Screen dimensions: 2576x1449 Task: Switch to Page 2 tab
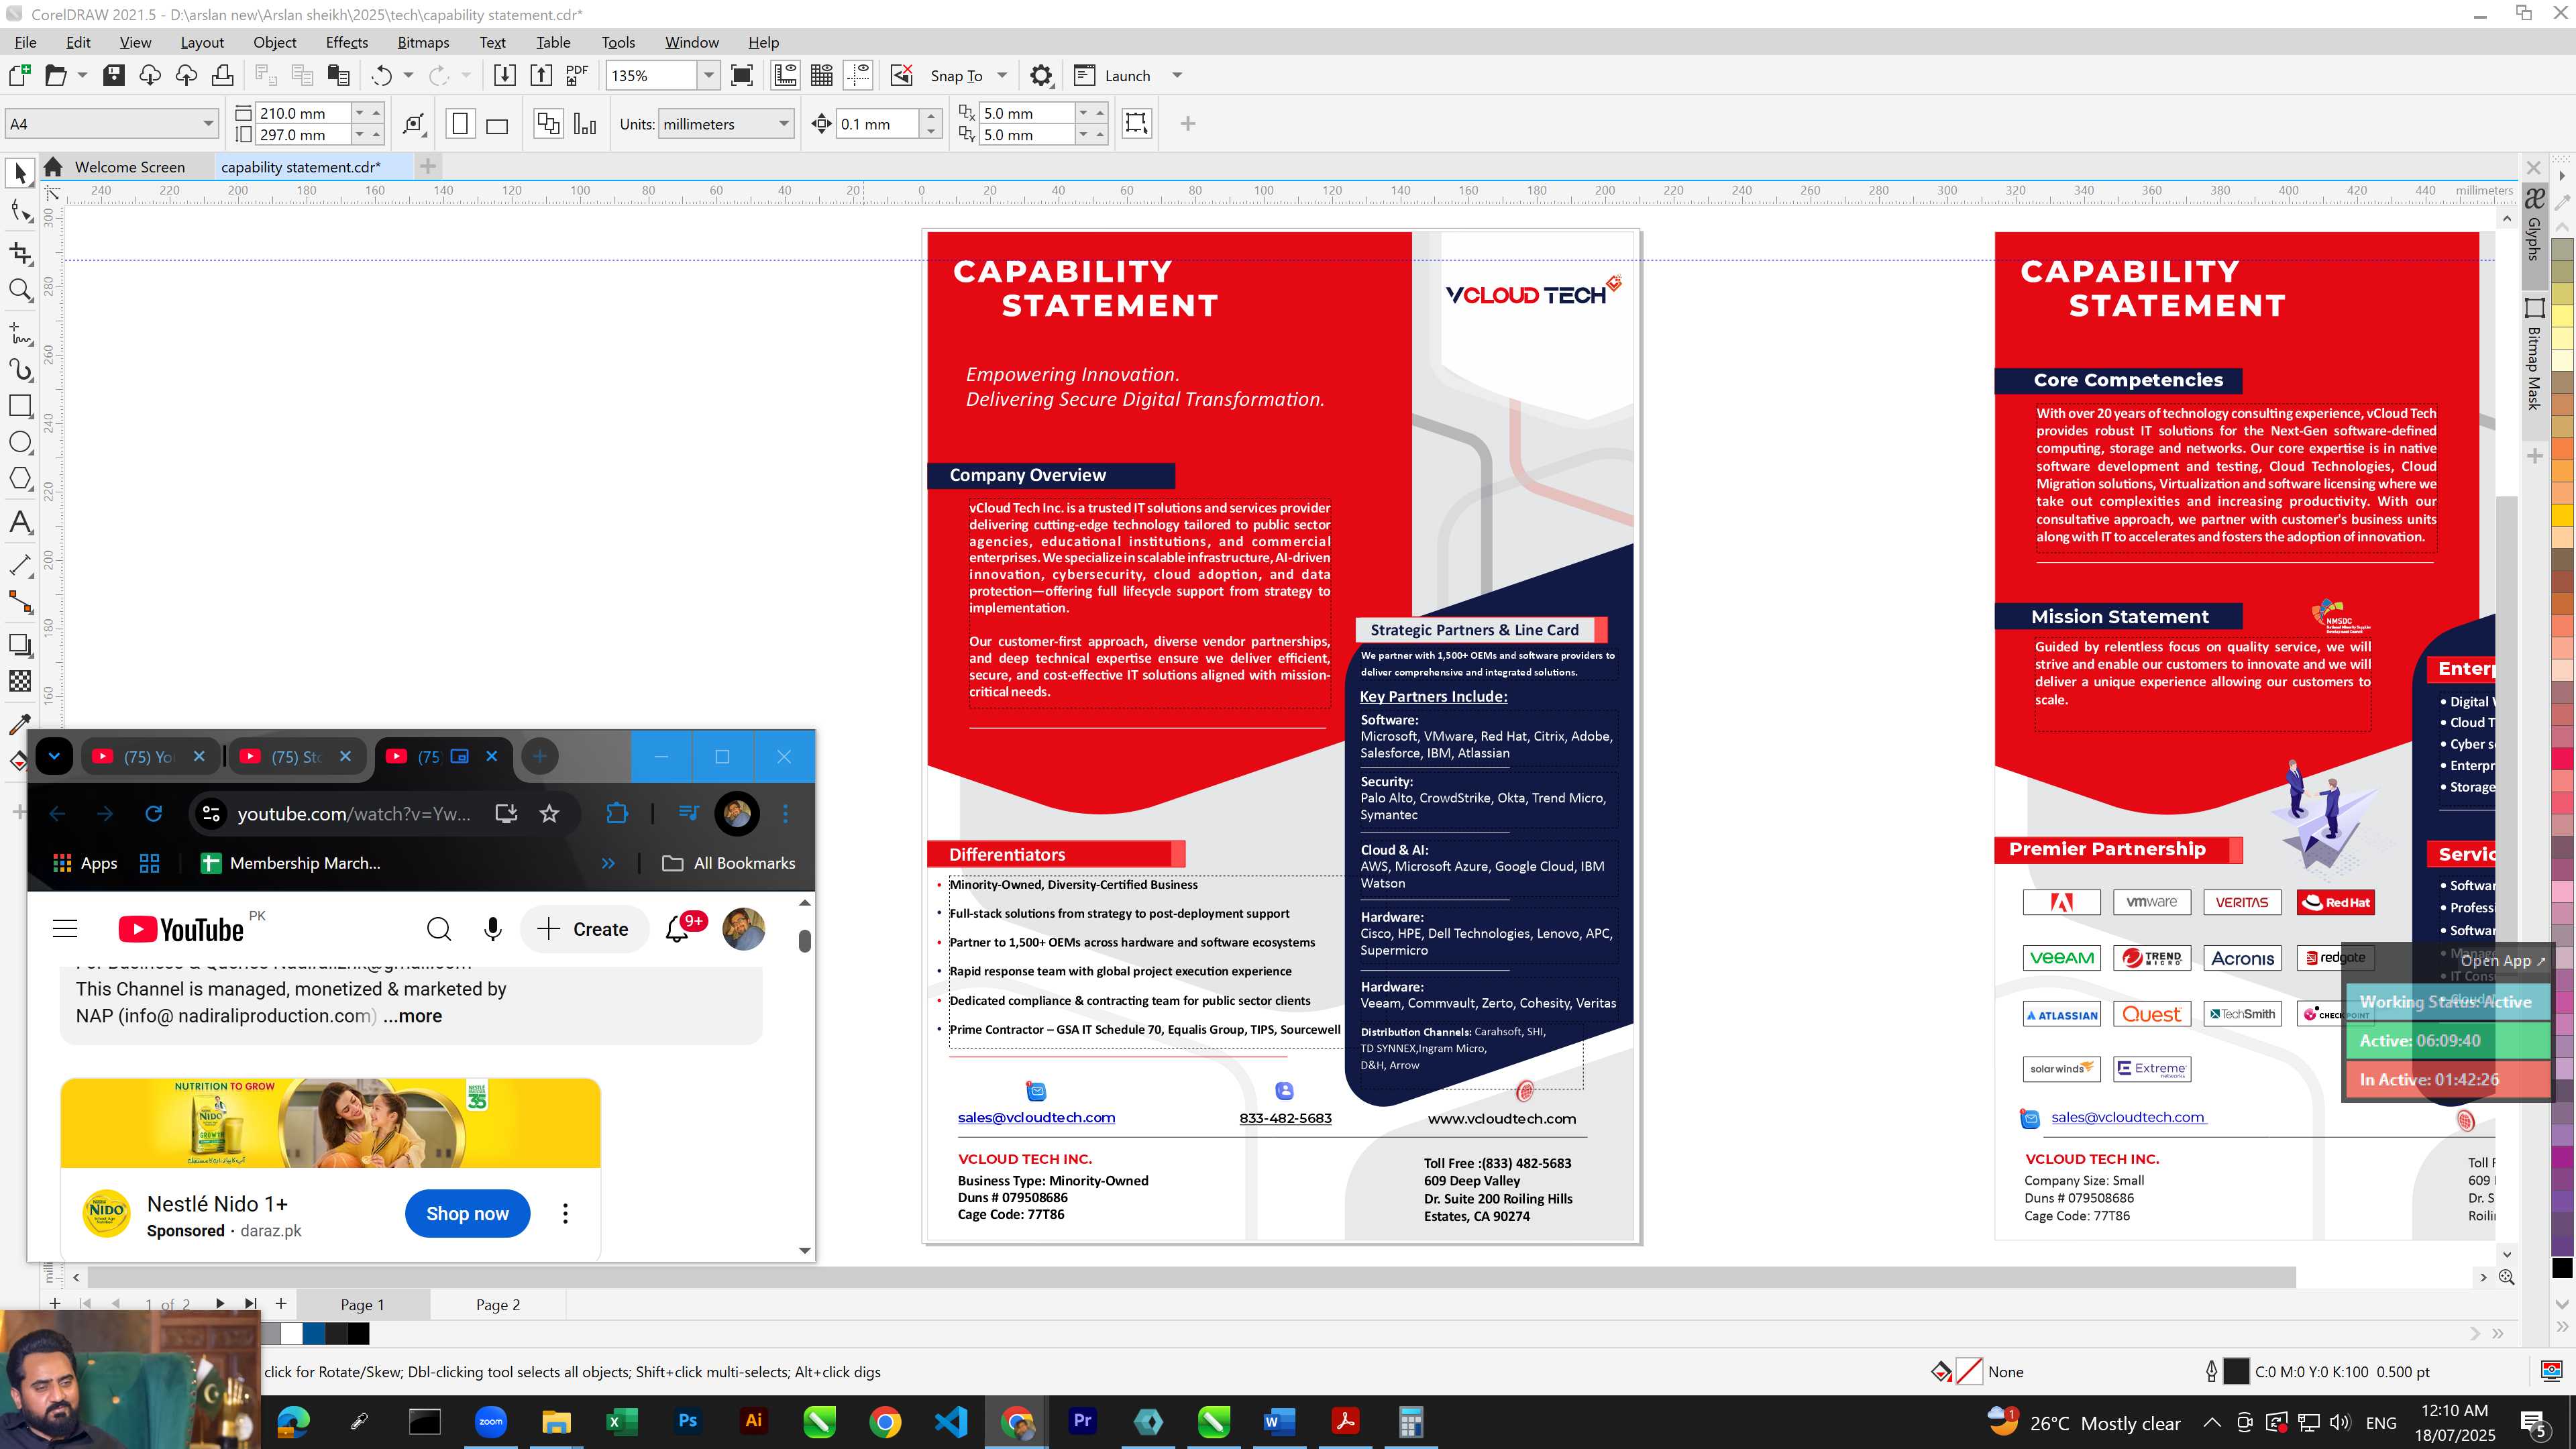[x=498, y=1305]
